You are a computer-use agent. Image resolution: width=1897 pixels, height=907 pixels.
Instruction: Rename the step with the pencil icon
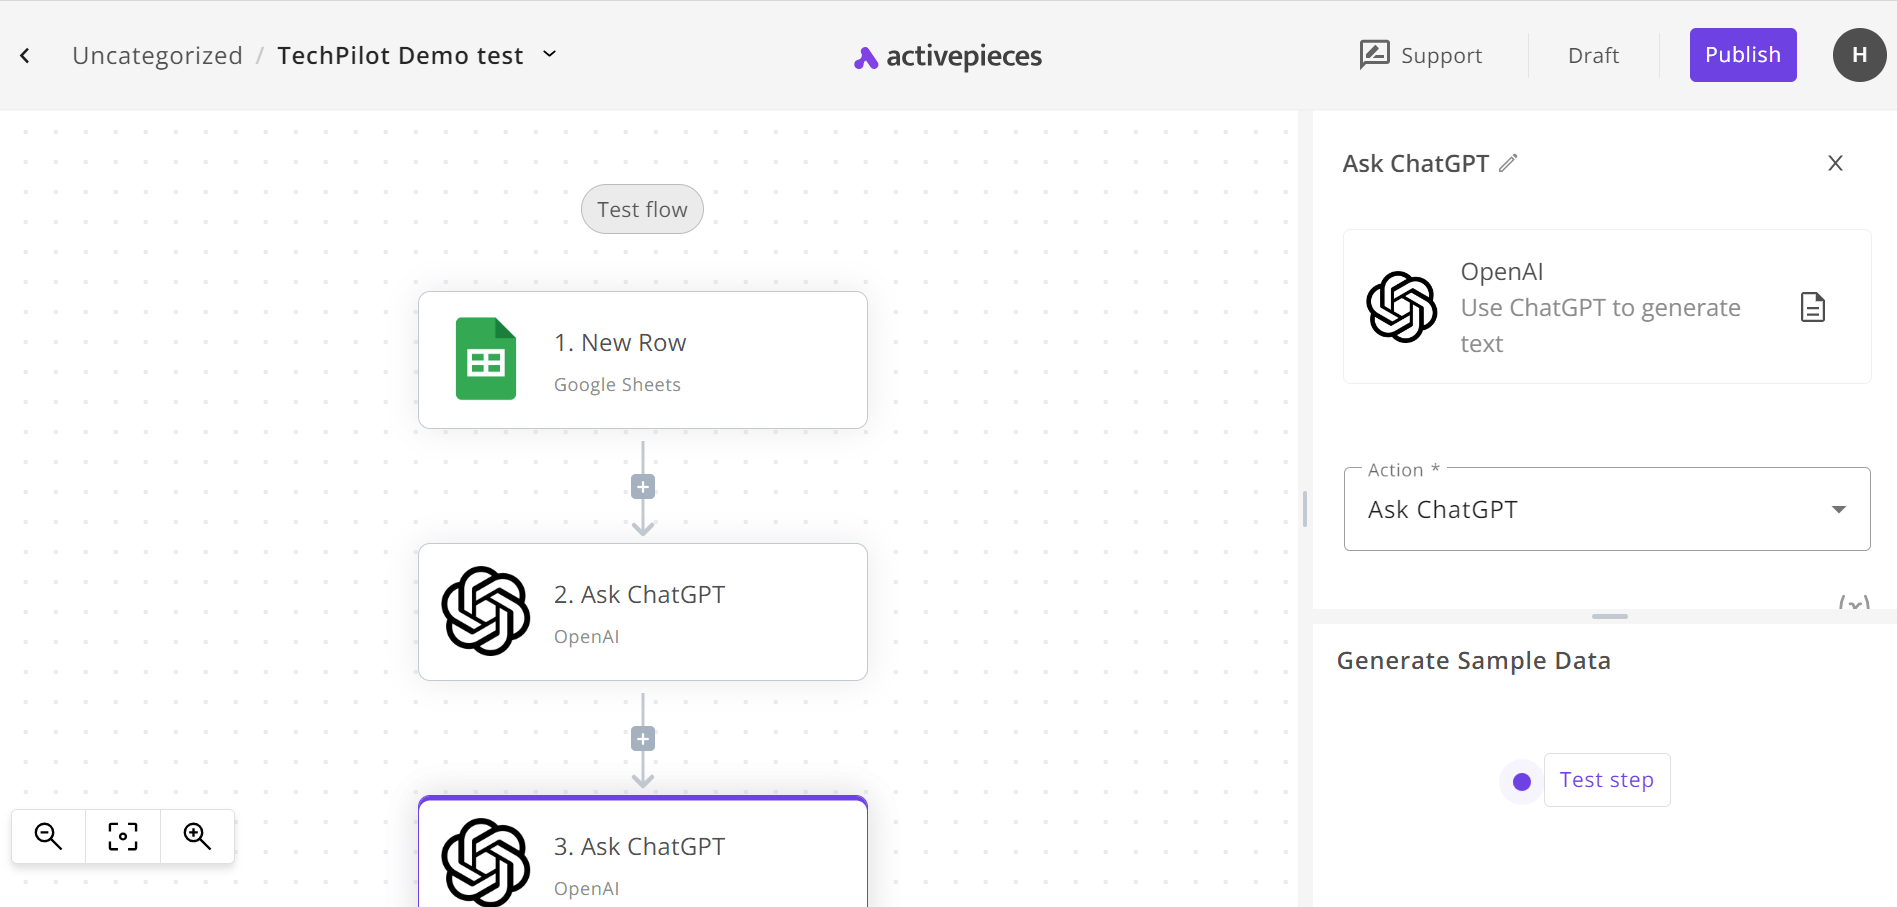pyautogui.click(x=1508, y=163)
